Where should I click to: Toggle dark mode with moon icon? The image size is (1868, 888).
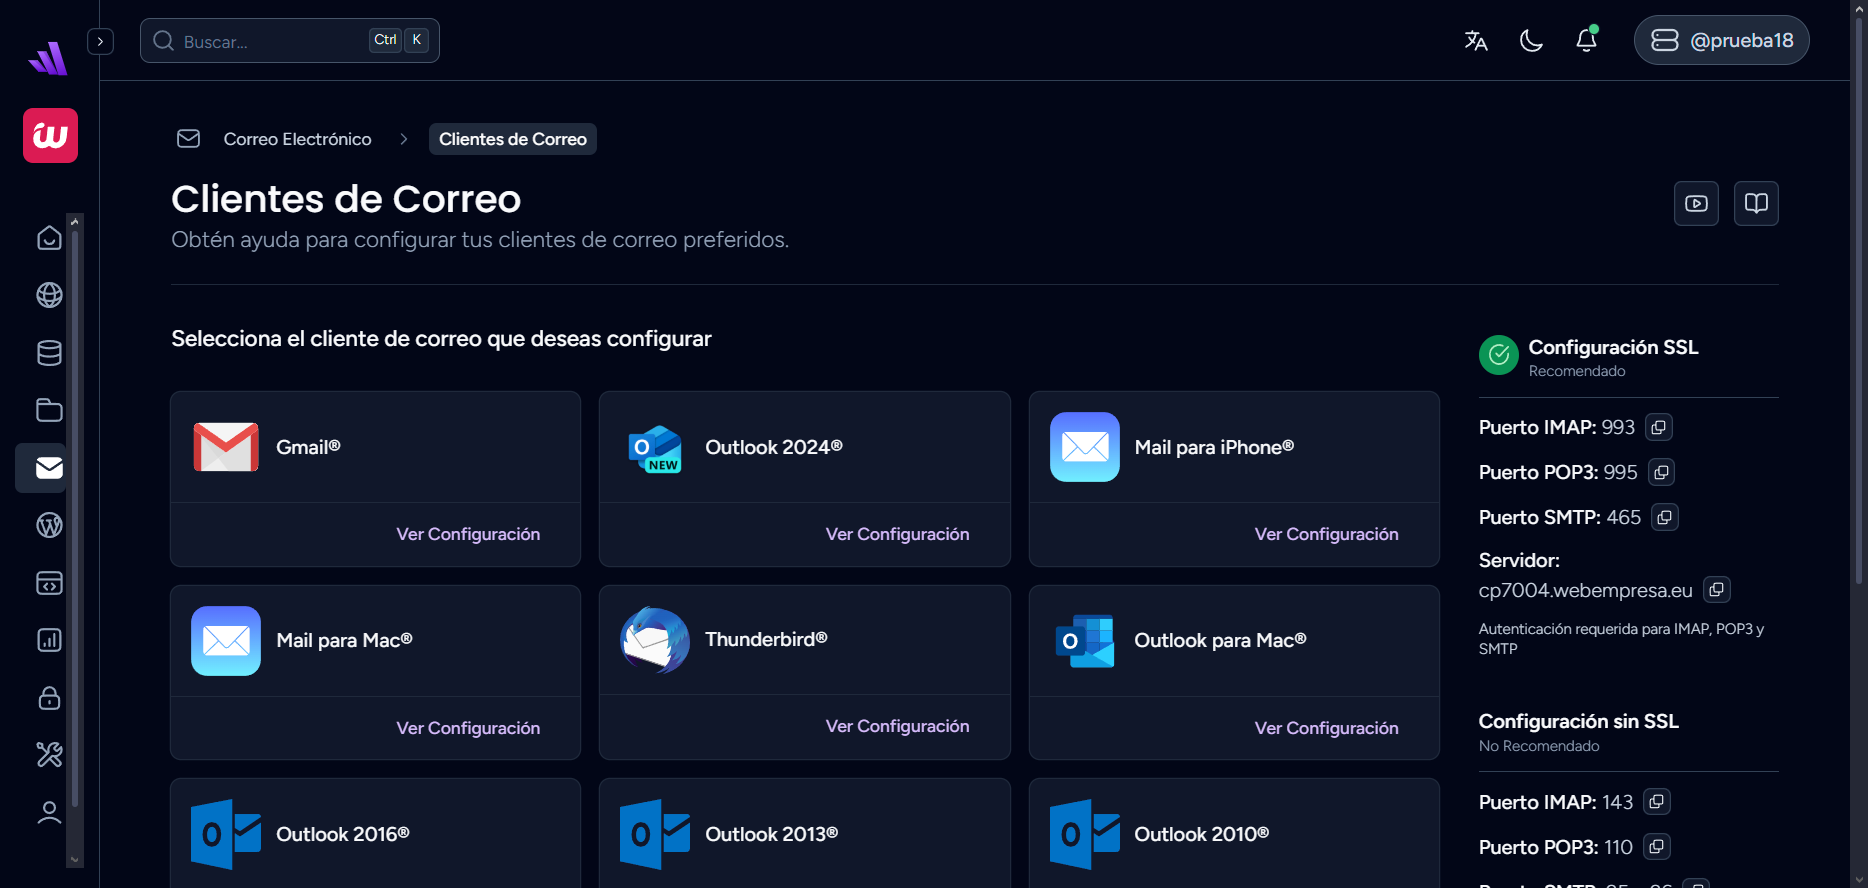[1531, 40]
